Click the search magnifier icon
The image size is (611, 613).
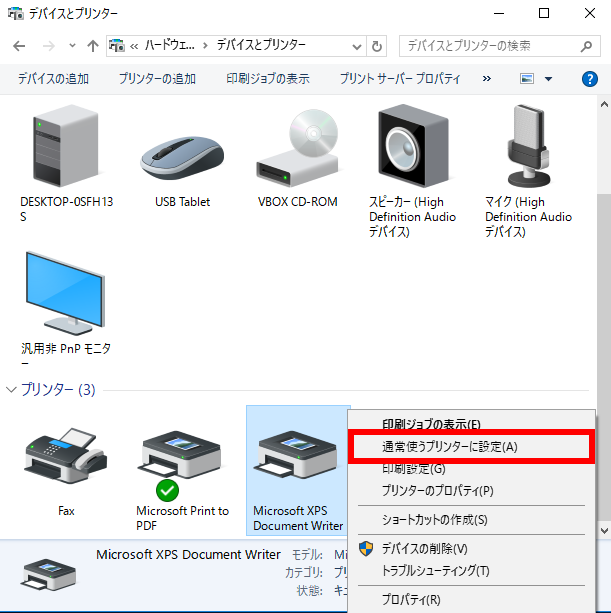(x=586, y=46)
